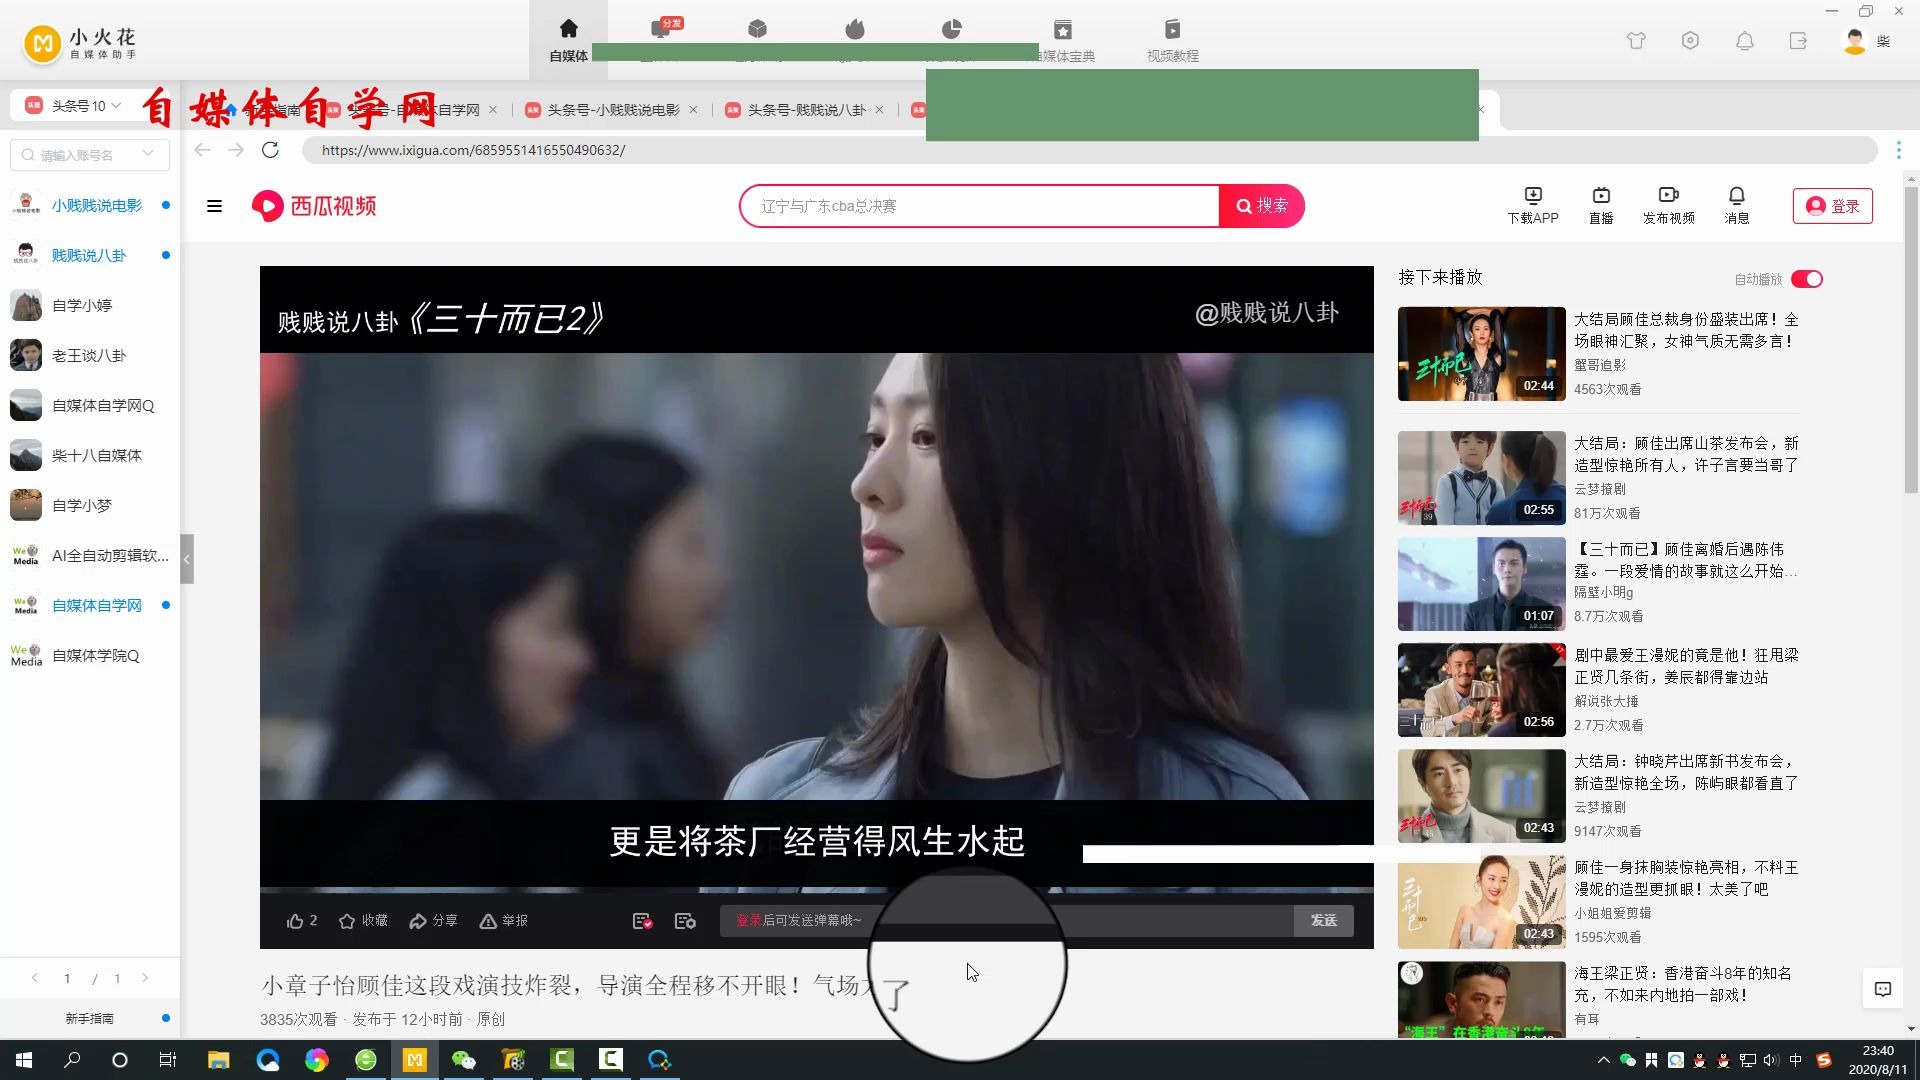This screenshot has width=1920, height=1080.
Task: Click the 分享 share icon
Action: click(433, 921)
